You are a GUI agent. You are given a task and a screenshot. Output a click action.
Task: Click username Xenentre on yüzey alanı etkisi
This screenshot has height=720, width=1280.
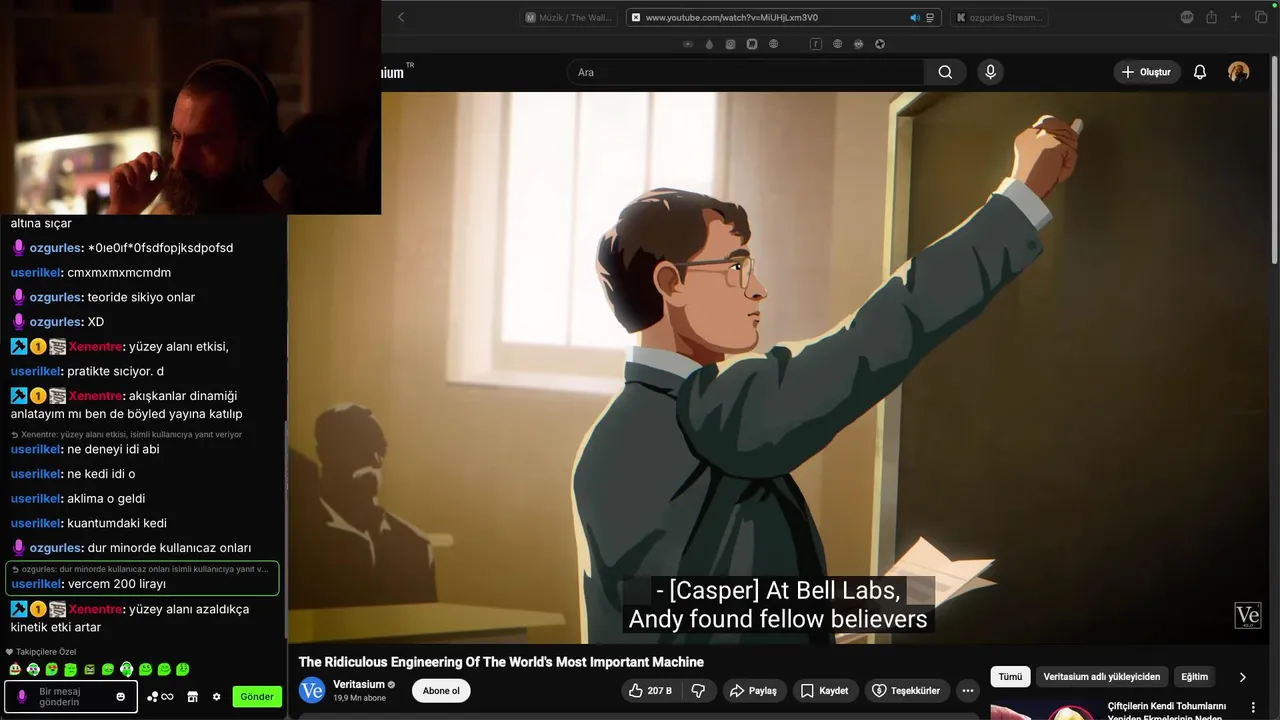click(x=96, y=347)
